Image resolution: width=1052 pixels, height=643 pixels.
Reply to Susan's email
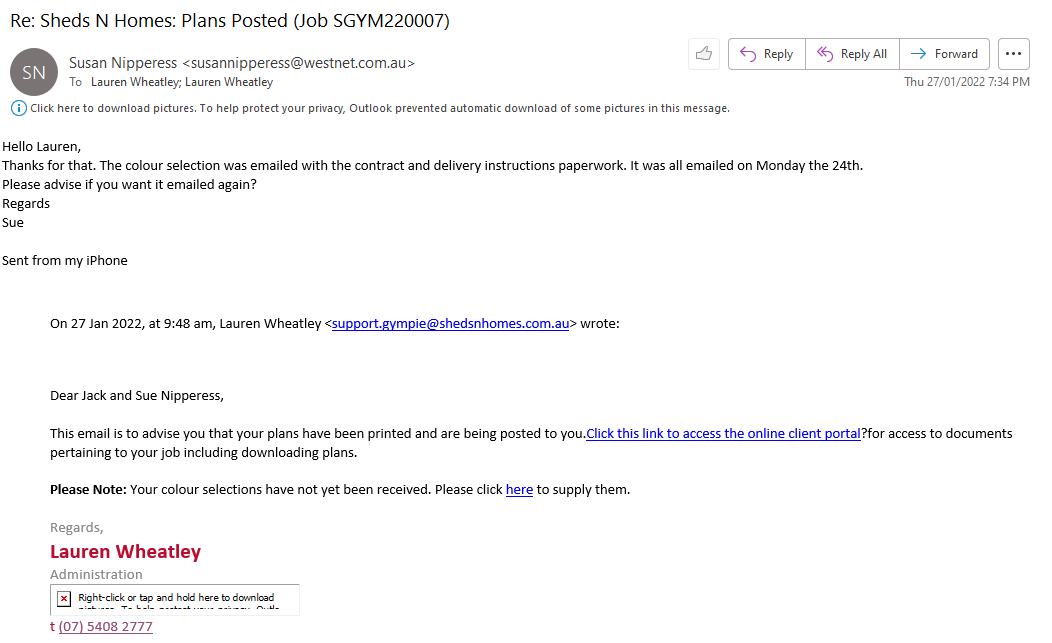pyautogui.click(x=768, y=54)
